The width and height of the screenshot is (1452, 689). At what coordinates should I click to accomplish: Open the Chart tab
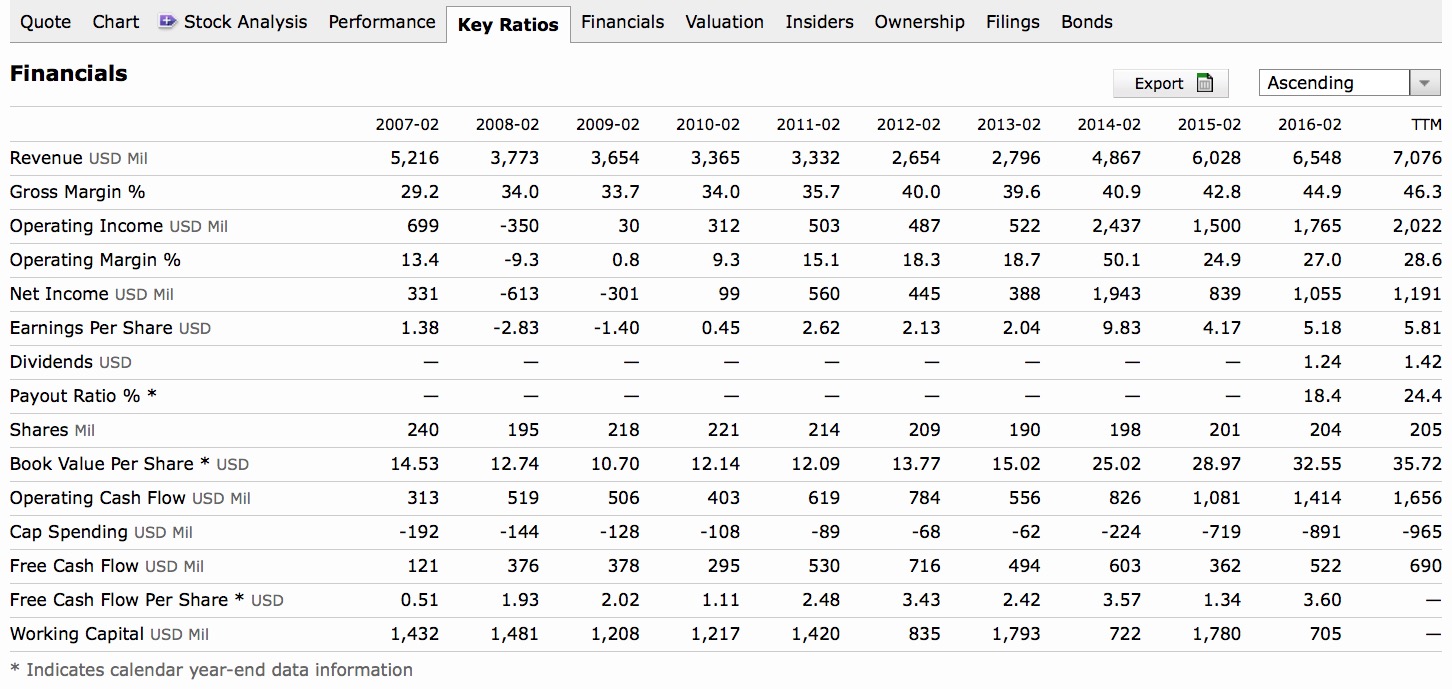116,22
